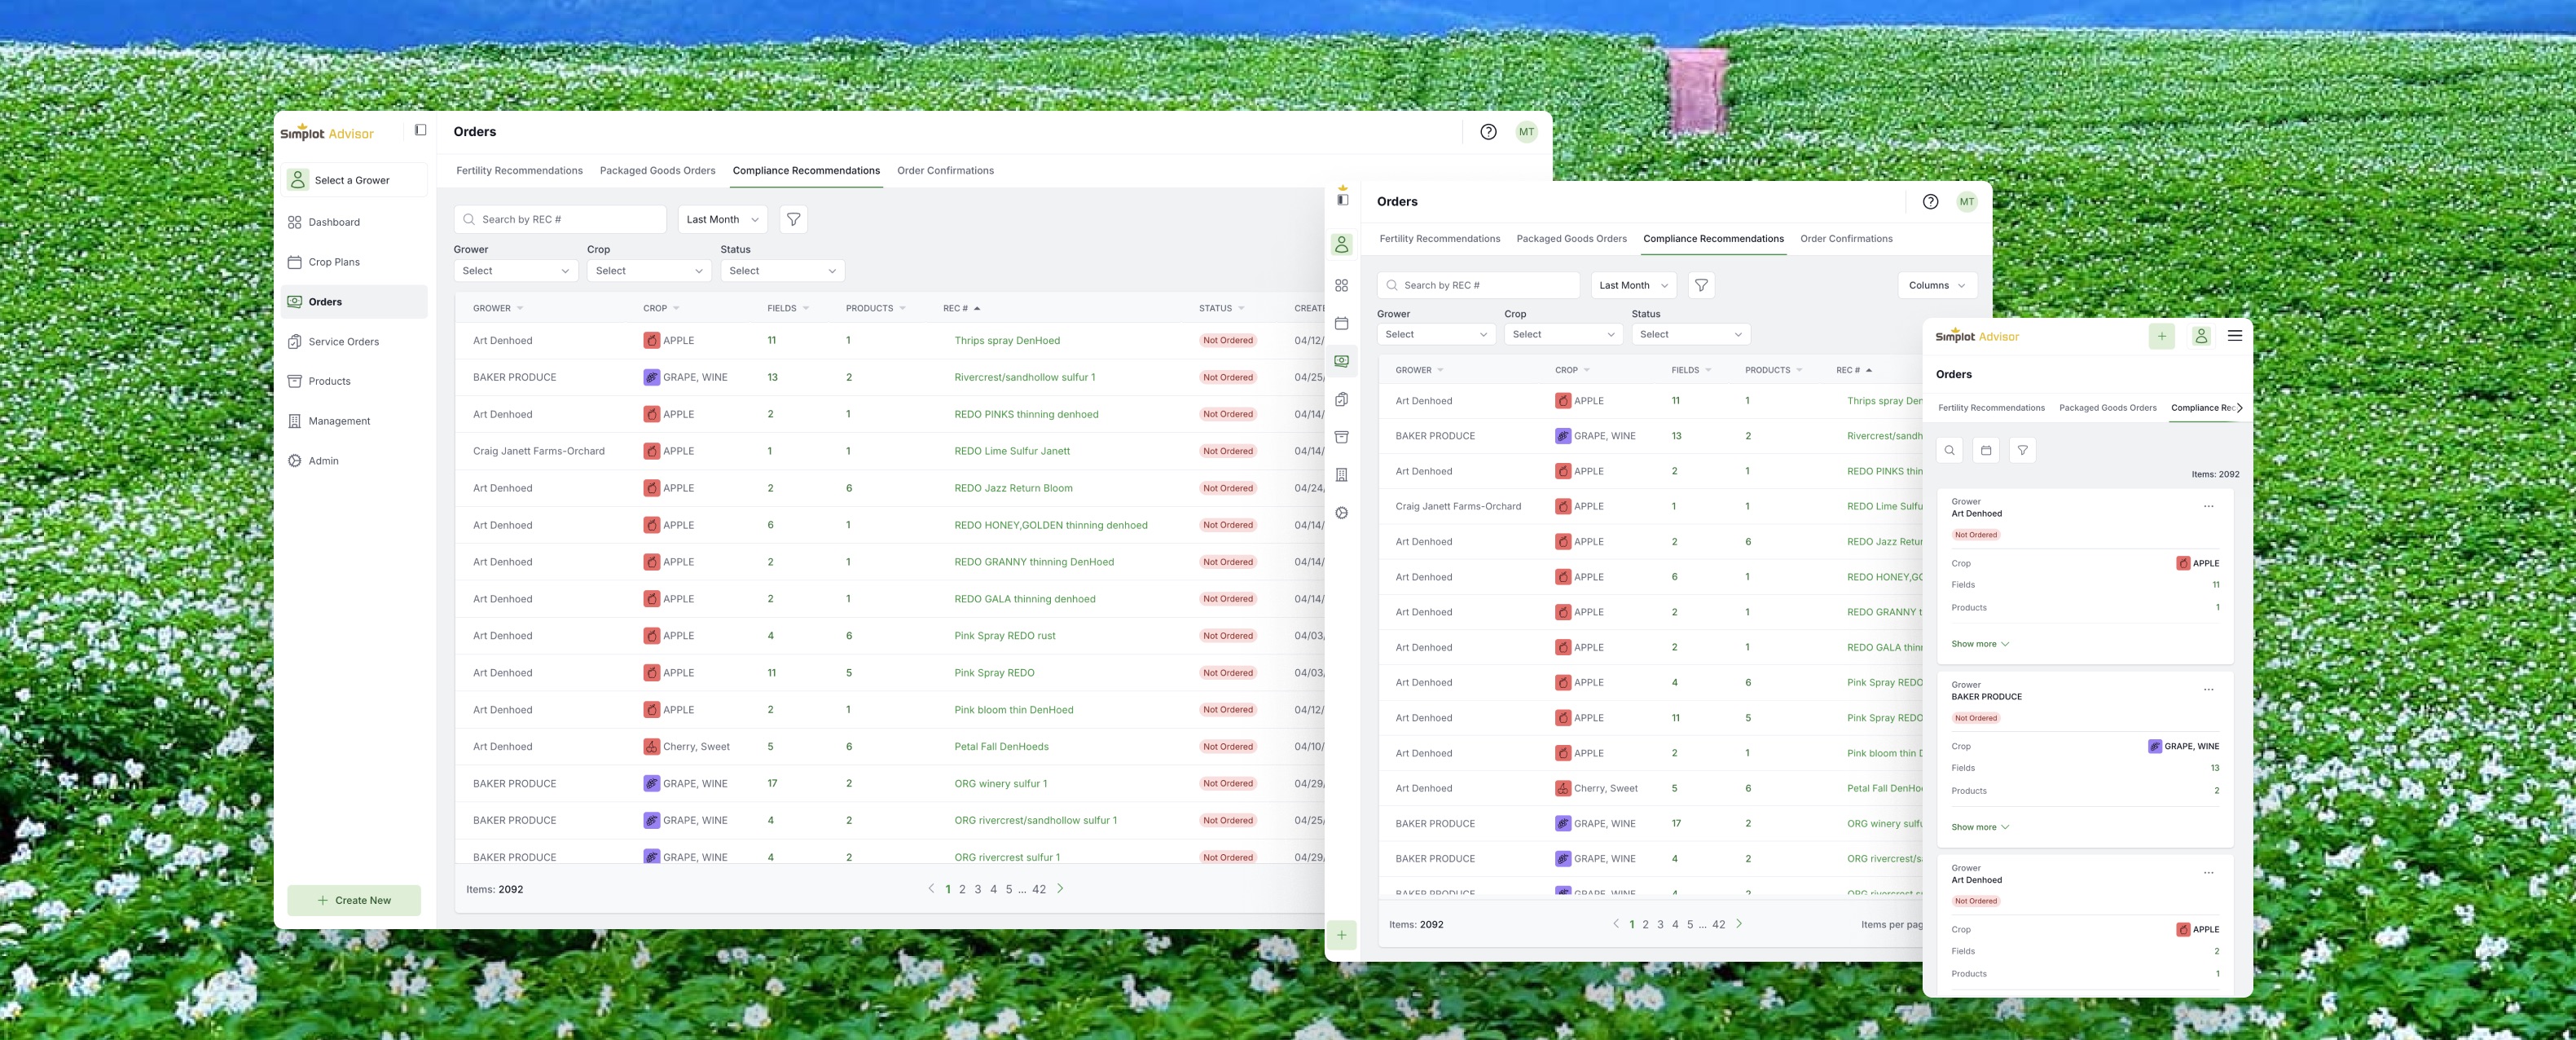Open Thrips spray DenHoed recommendation link

point(1006,341)
